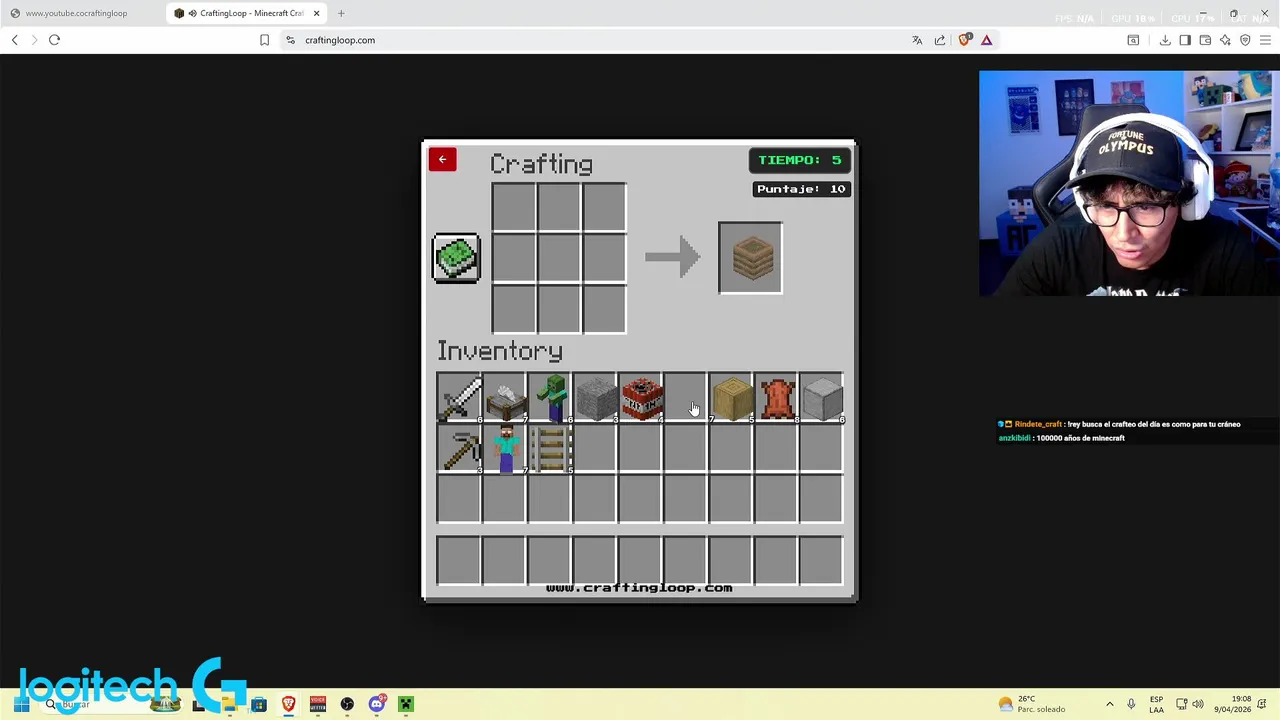This screenshot has height=720, width=1280.
Task: Click the Puntaje score display
Action: click(x=801, y=189)
